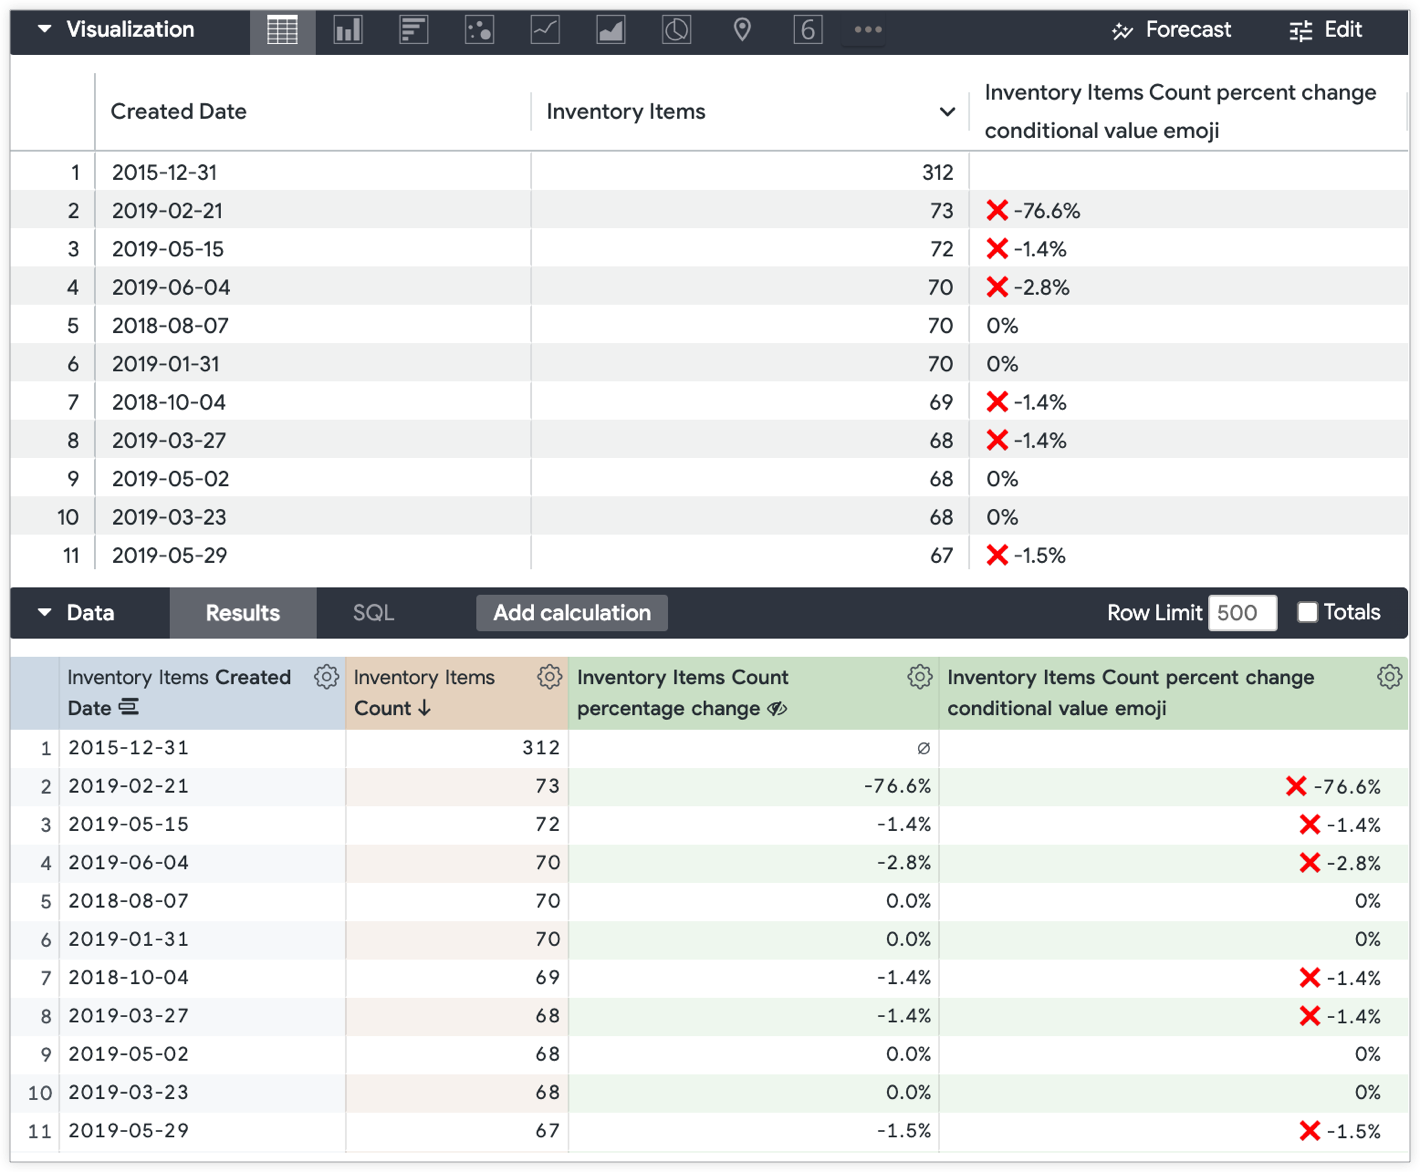Click the Row Limit input field
1420x1172 pixels.
click(1242, 613)
